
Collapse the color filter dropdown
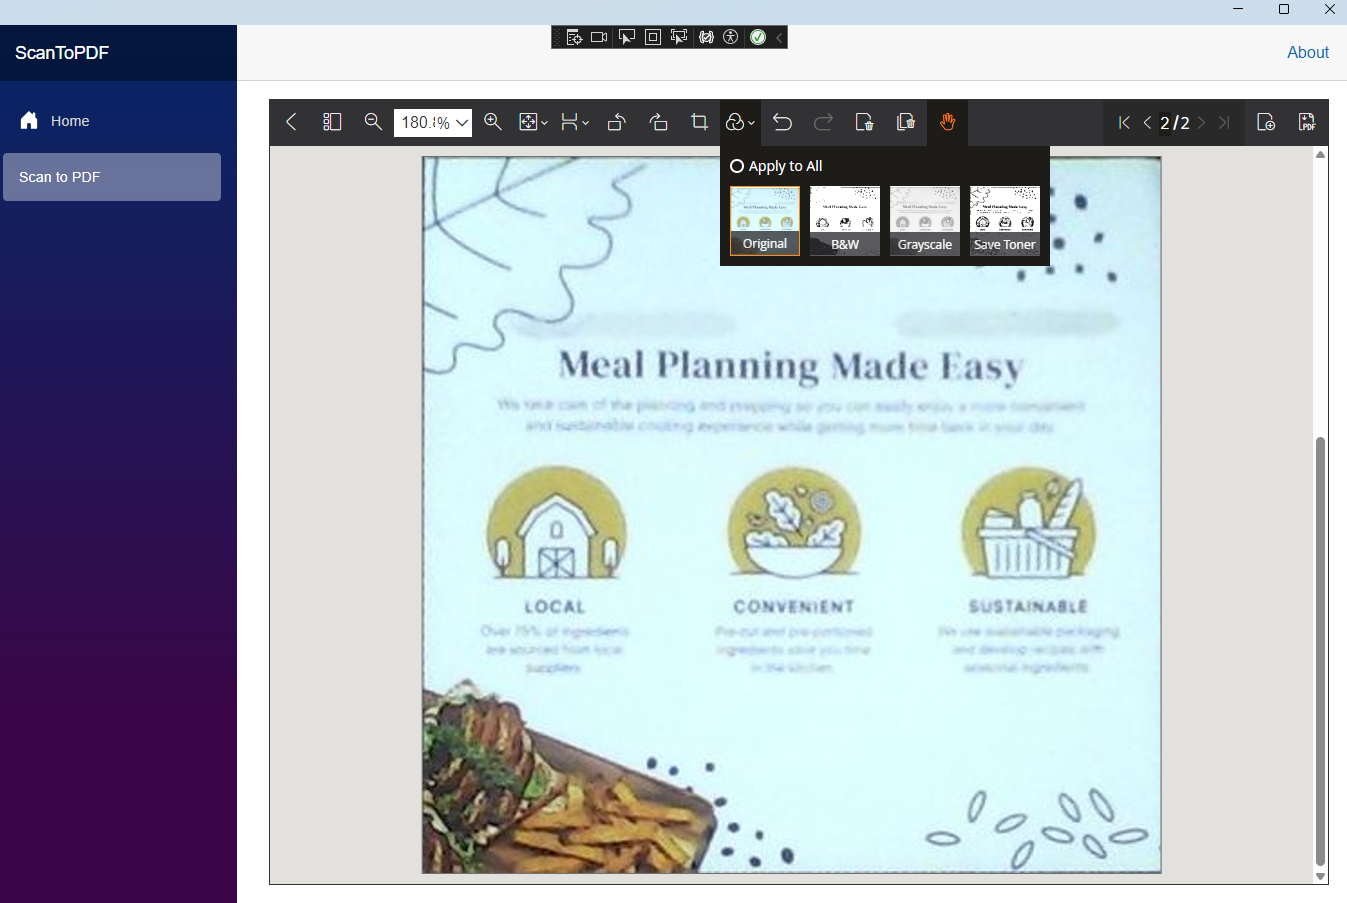tap(740, 122)
